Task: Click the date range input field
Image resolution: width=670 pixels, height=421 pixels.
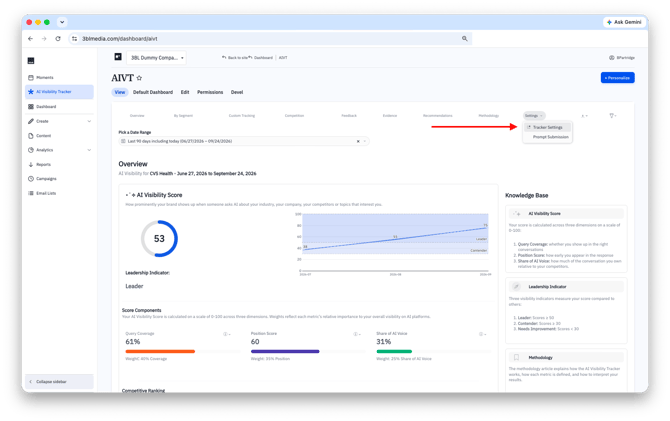Action: [x=244, y=141]
